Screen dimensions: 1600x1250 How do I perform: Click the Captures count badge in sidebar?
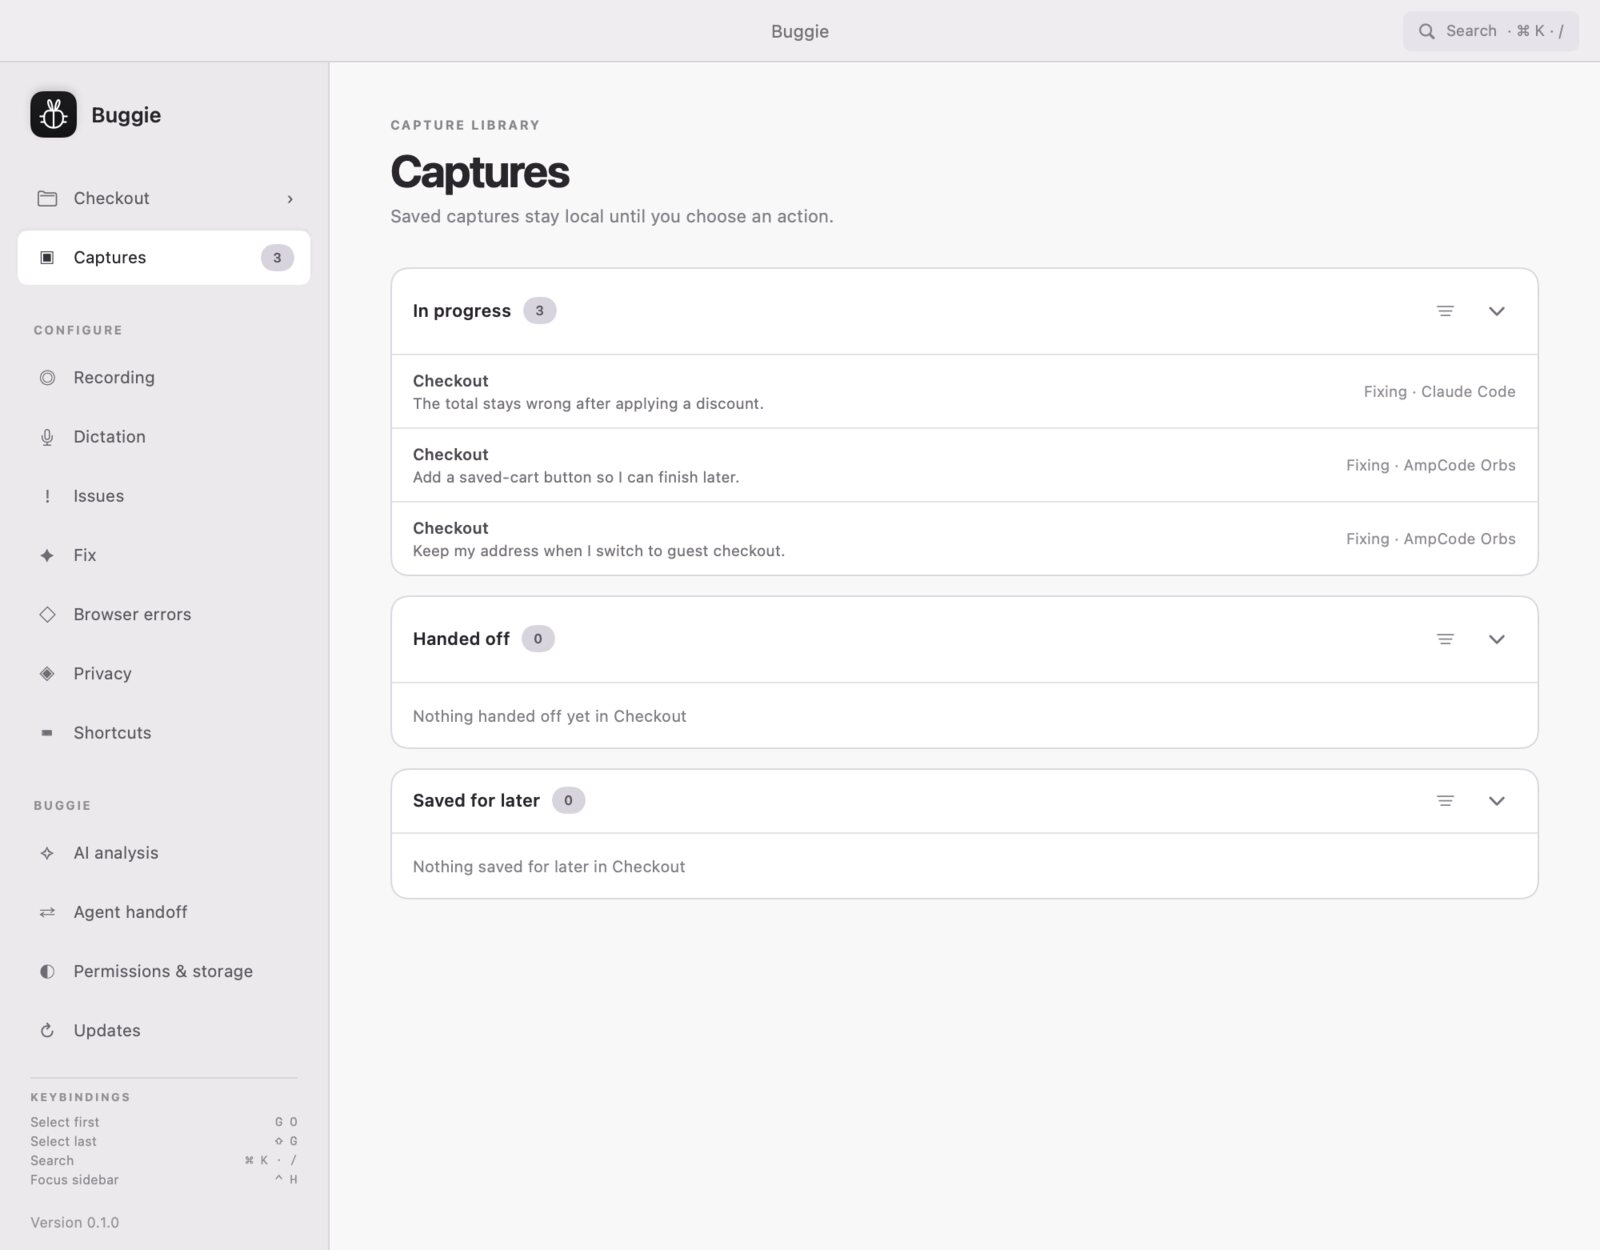[277, 258]
